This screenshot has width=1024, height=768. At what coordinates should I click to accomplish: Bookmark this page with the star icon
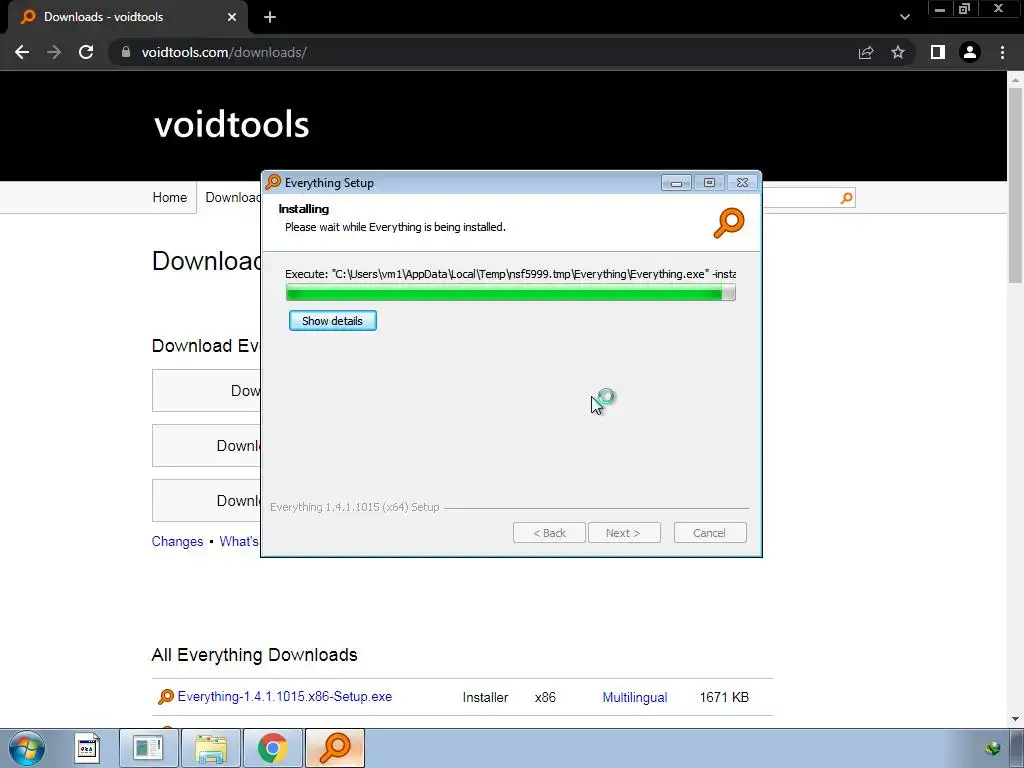pyautogui.click(x=898, y=52)
